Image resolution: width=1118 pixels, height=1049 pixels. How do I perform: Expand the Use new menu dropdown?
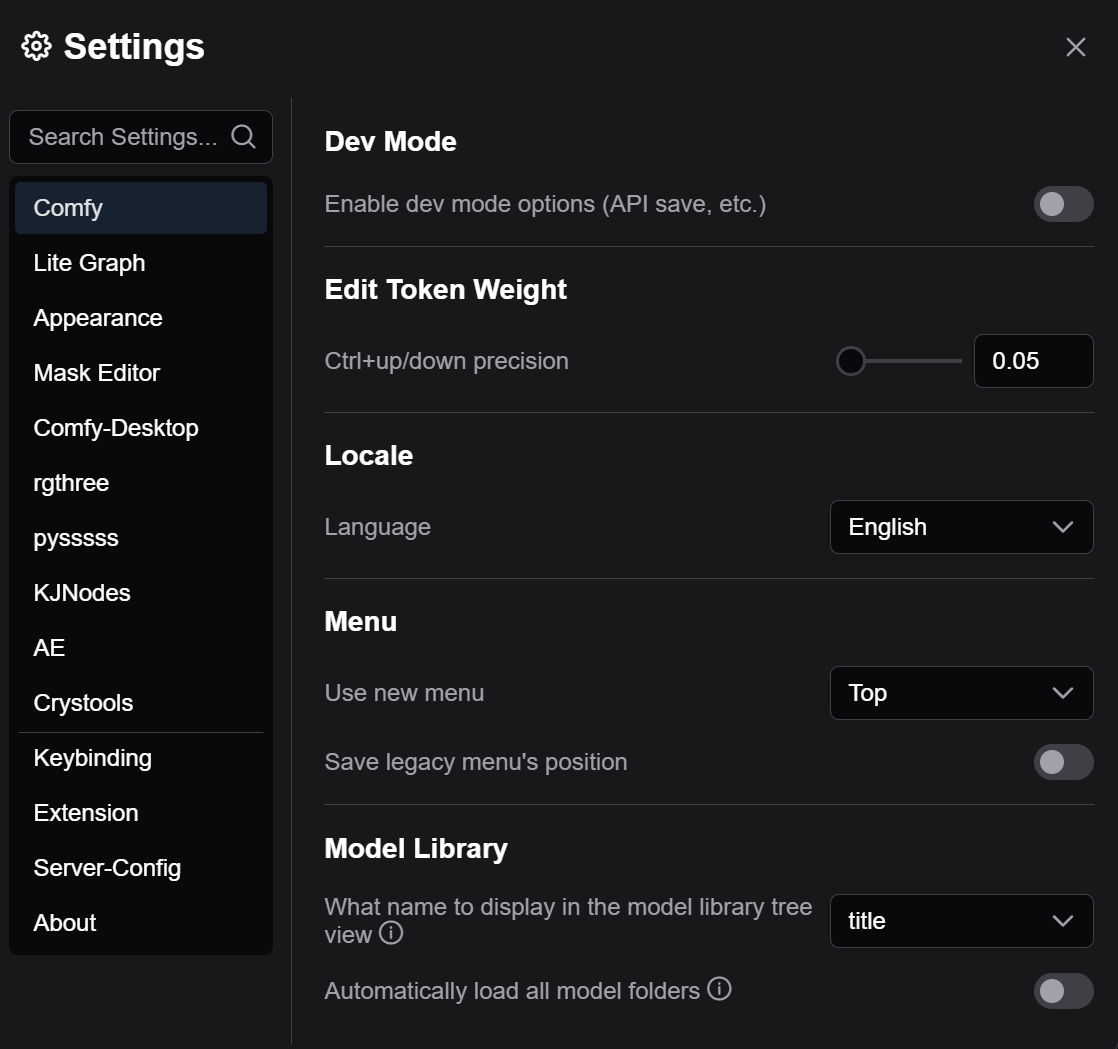point(961,693)
